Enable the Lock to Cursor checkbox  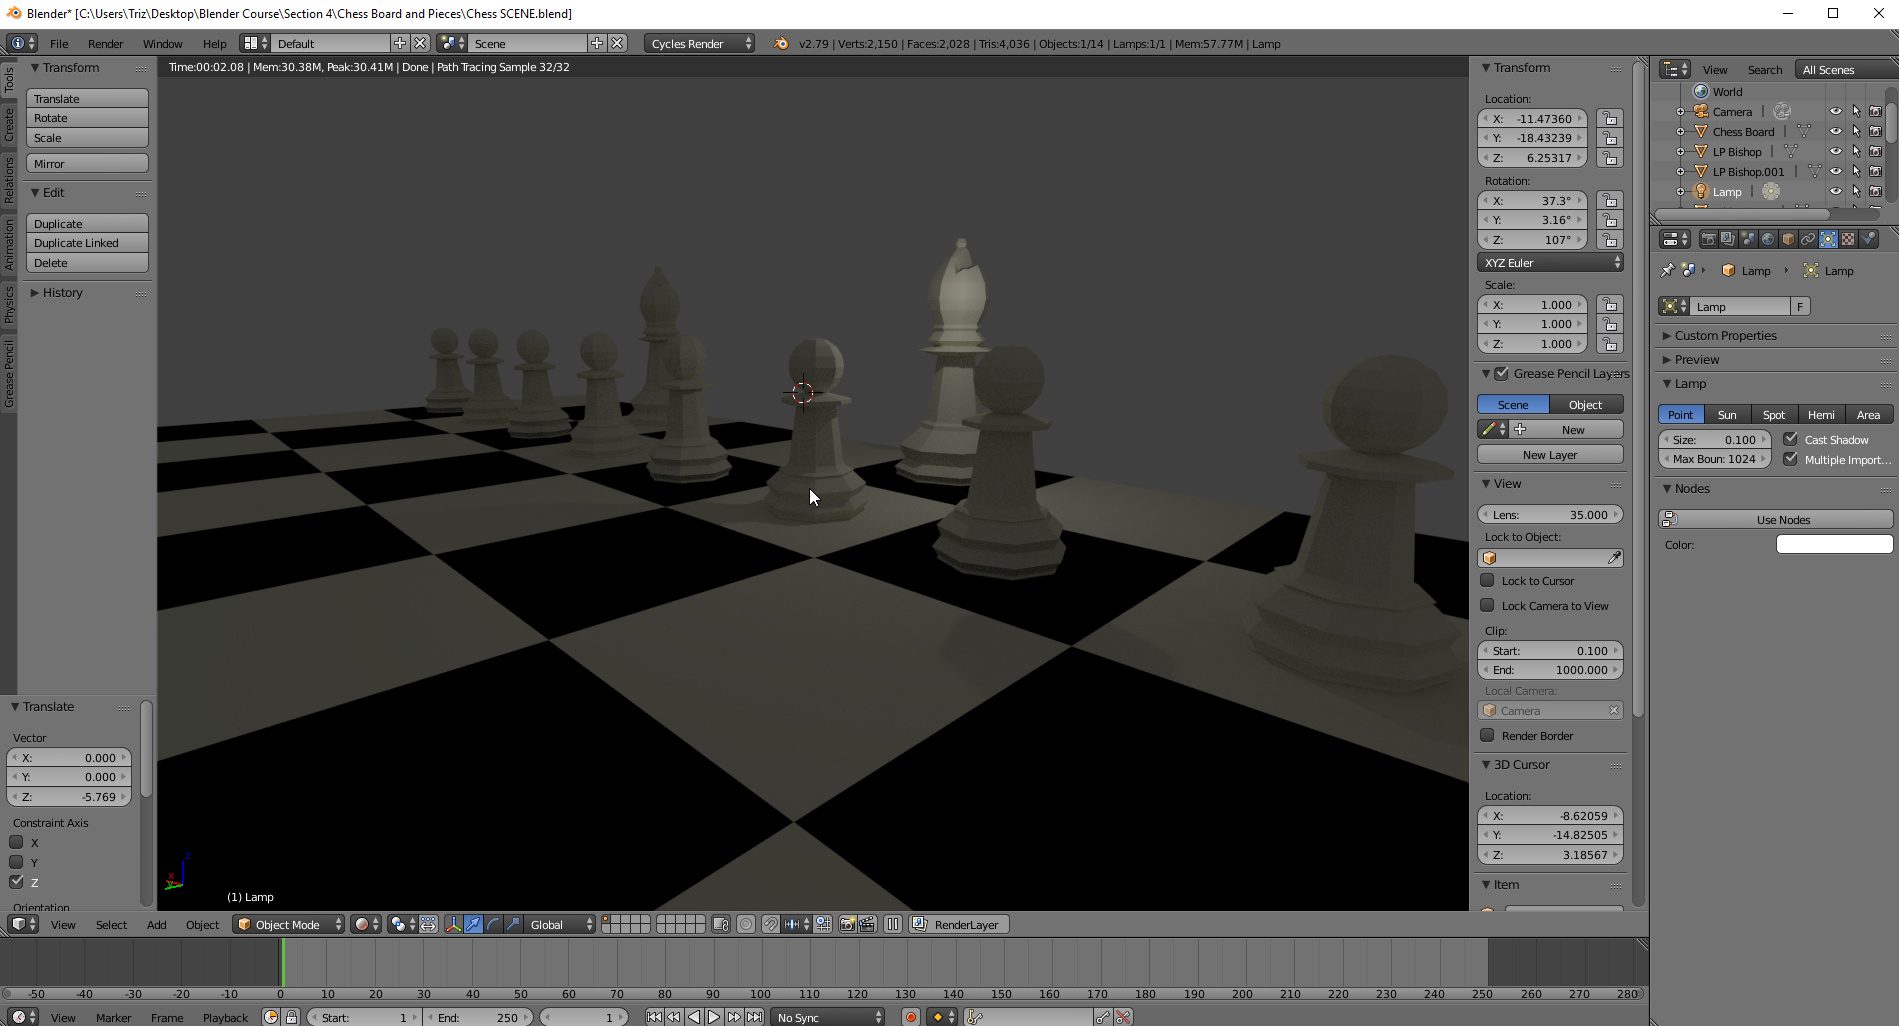pyautogui.click(x=1487, y=581)
